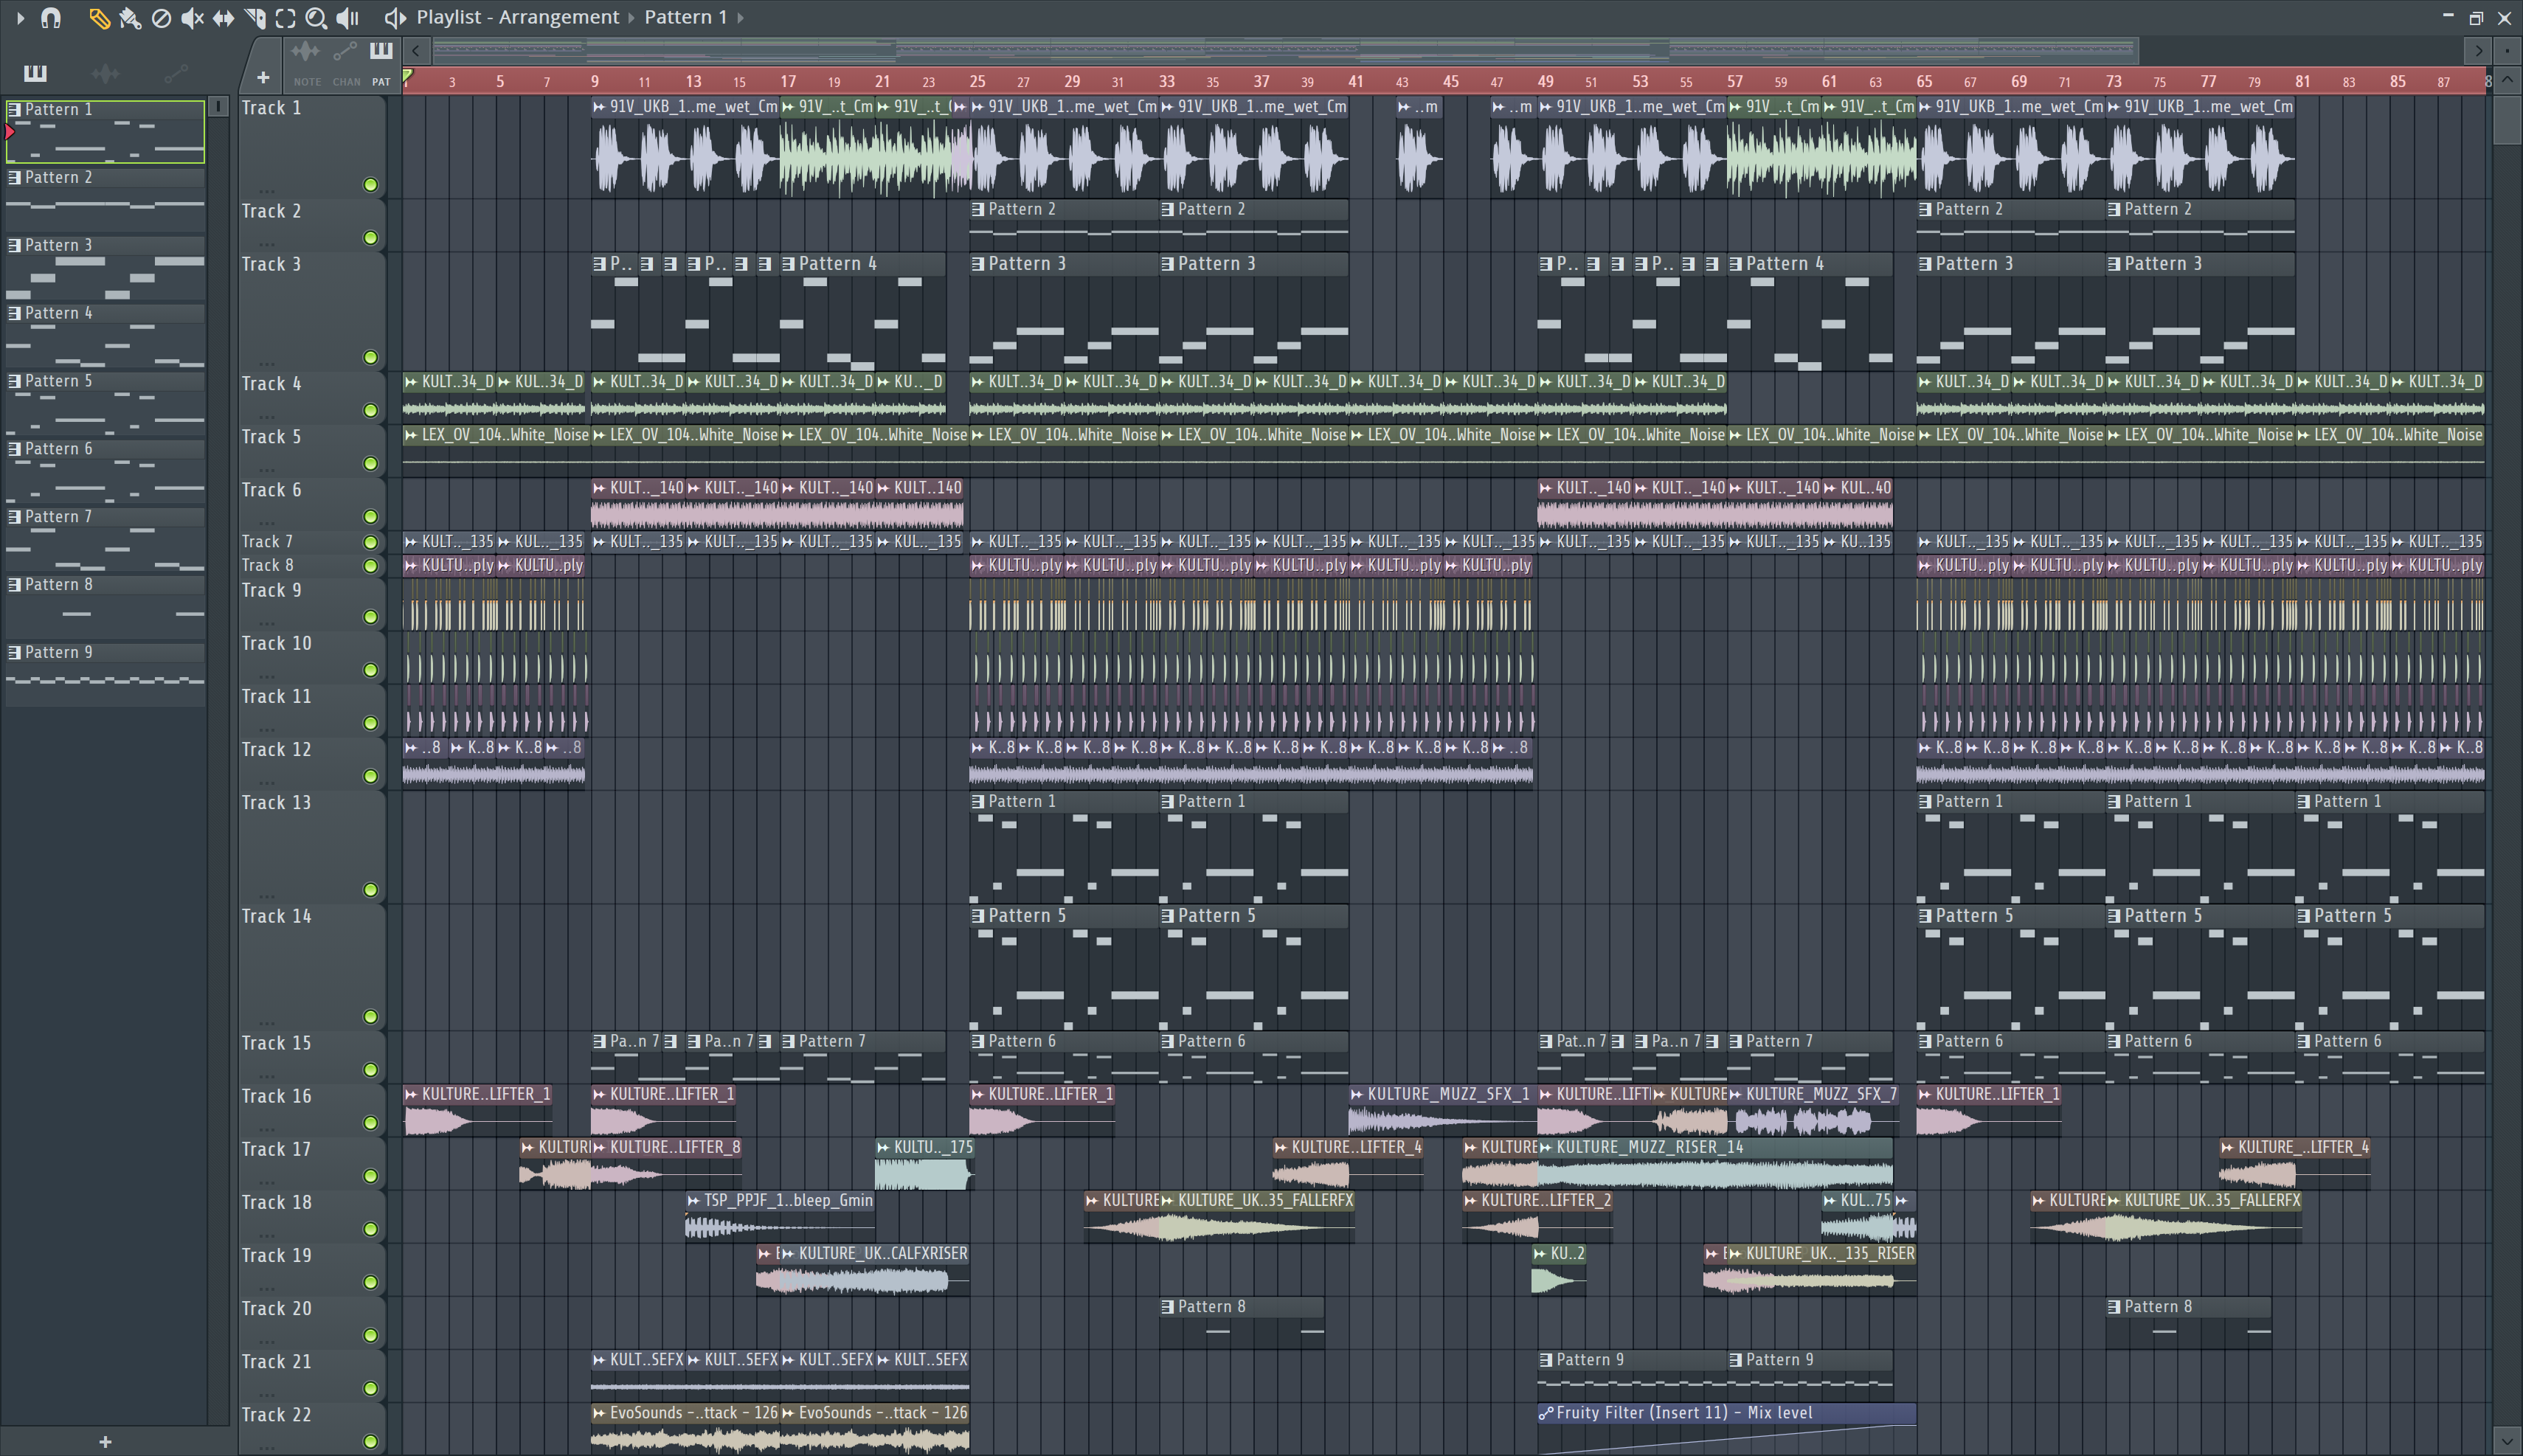Open arrangement list arrow after Arrangement
Image resolution: width=2523 pixels, height=1456 pixels.
632,18
